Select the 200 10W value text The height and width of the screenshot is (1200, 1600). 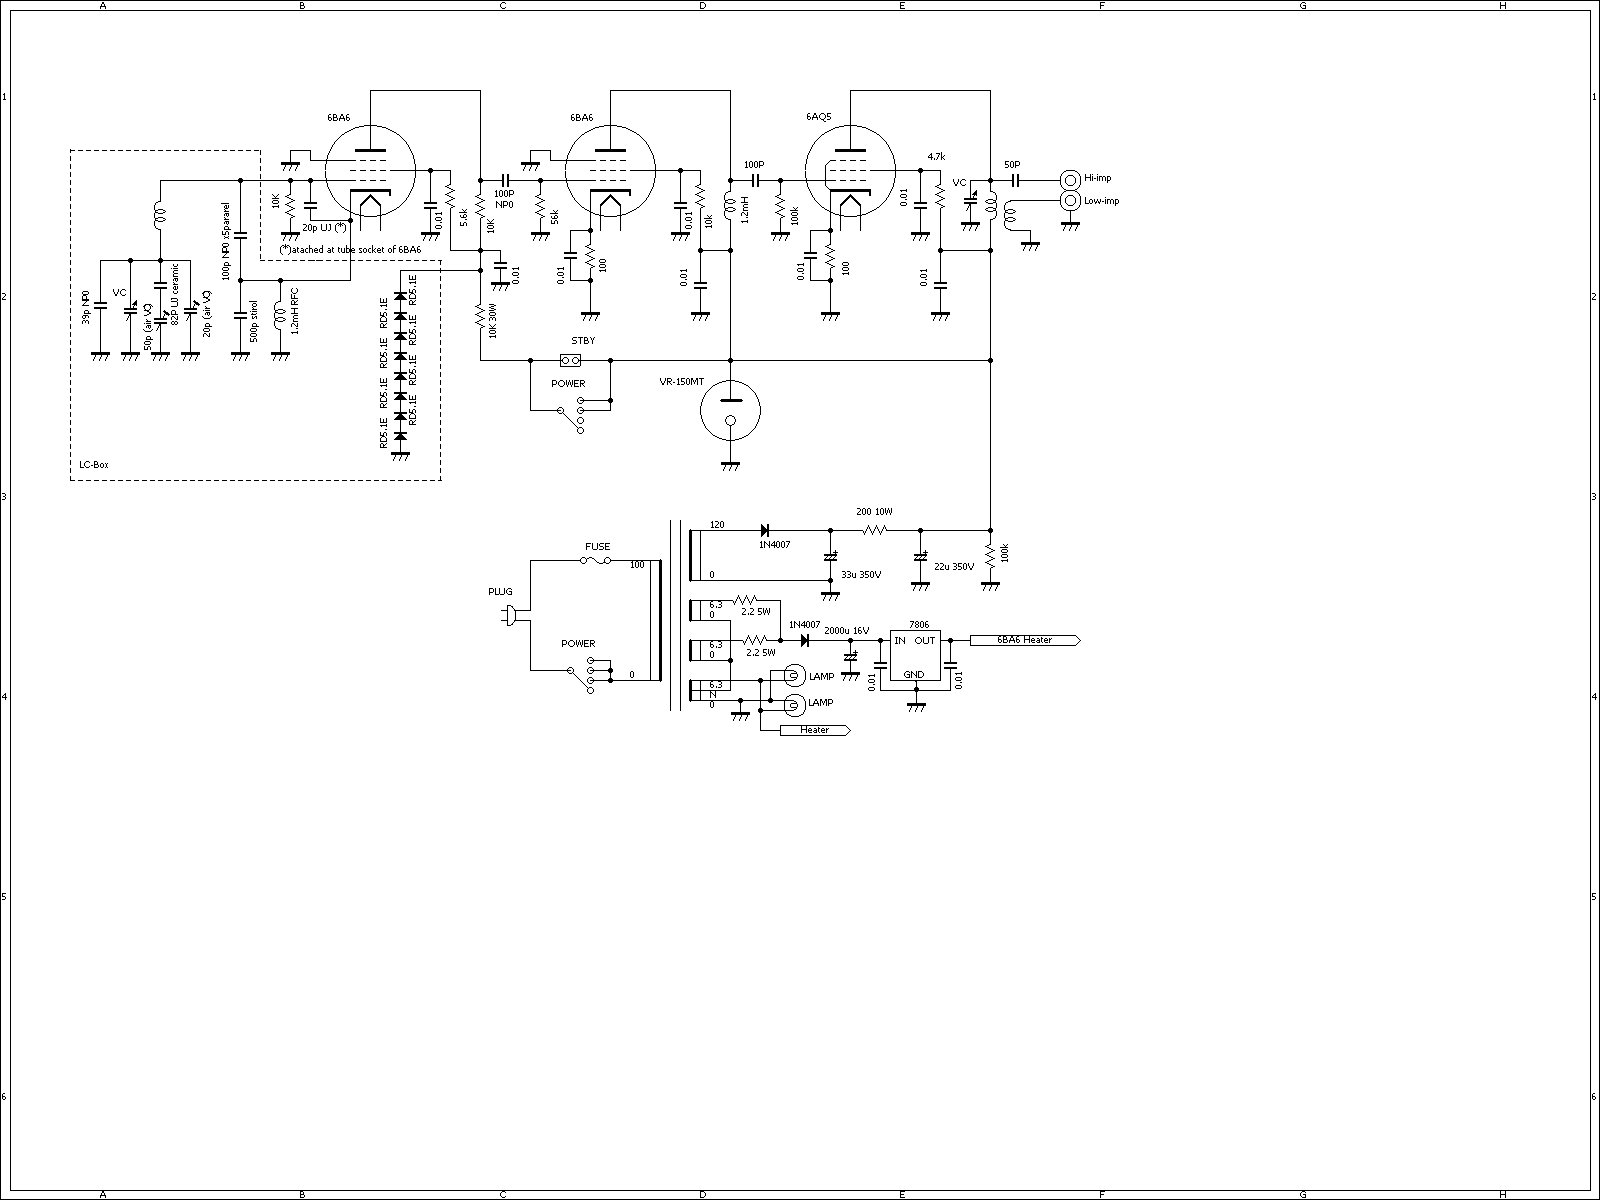[875, 511]
